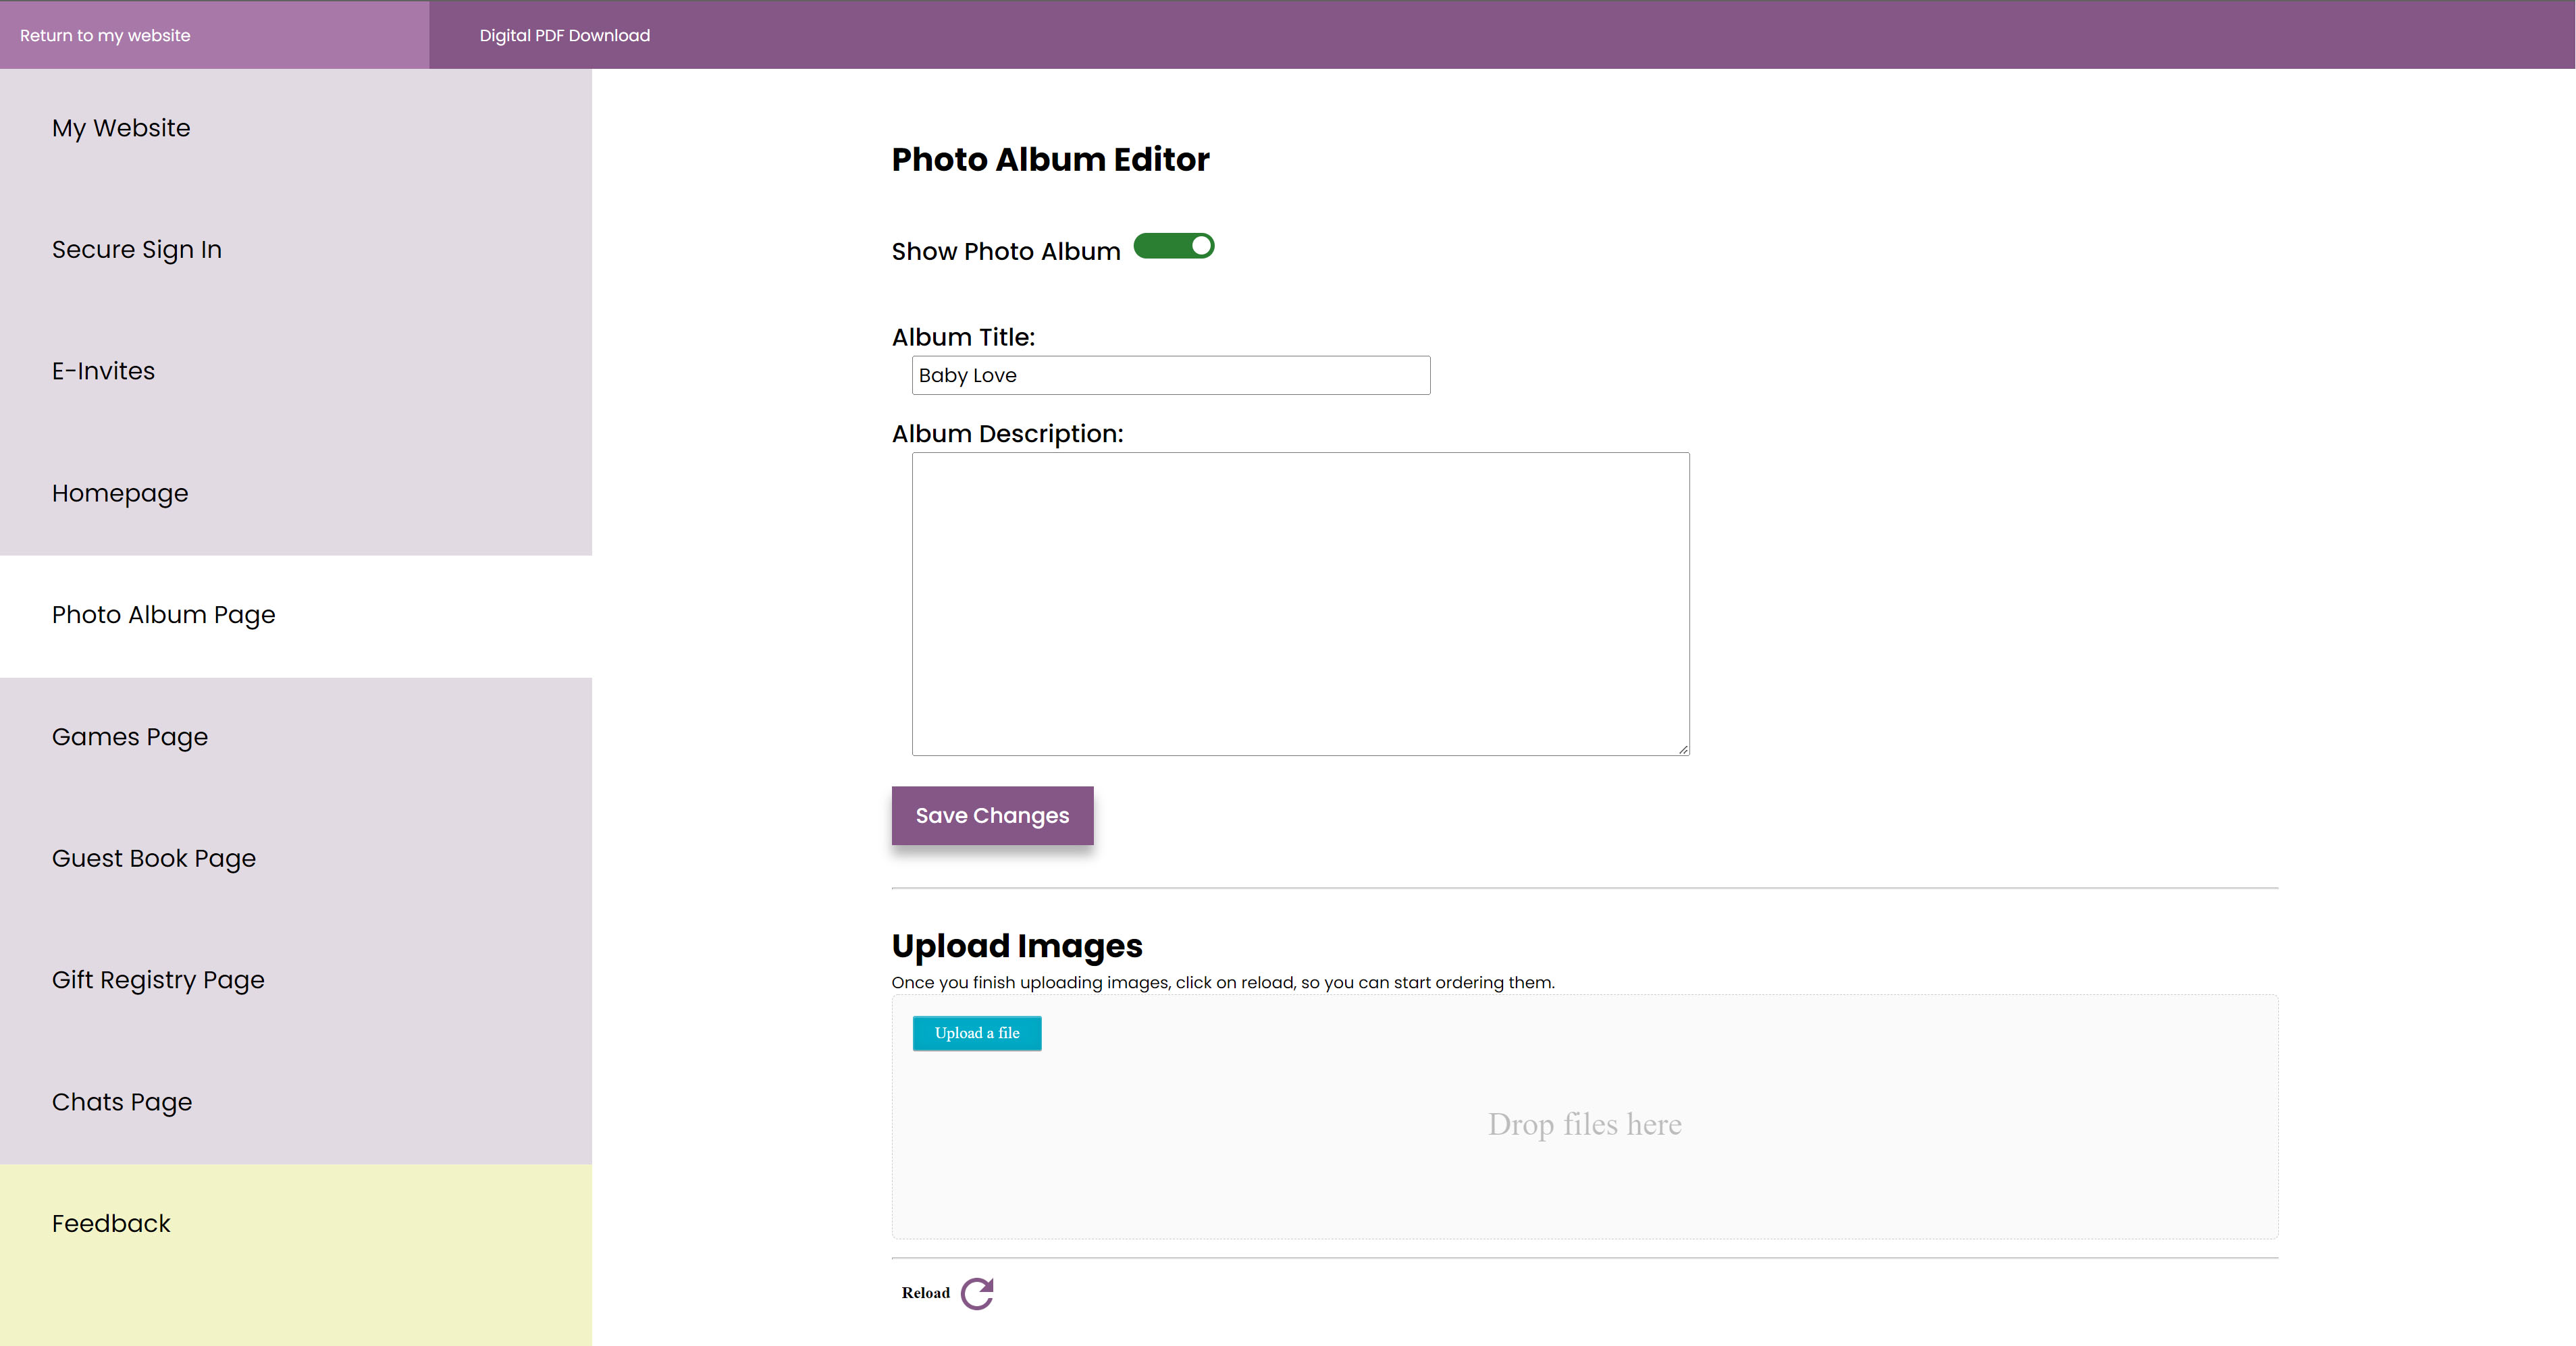
Task: Open the Homepage editor section
Action: click(x=120, y=493)
